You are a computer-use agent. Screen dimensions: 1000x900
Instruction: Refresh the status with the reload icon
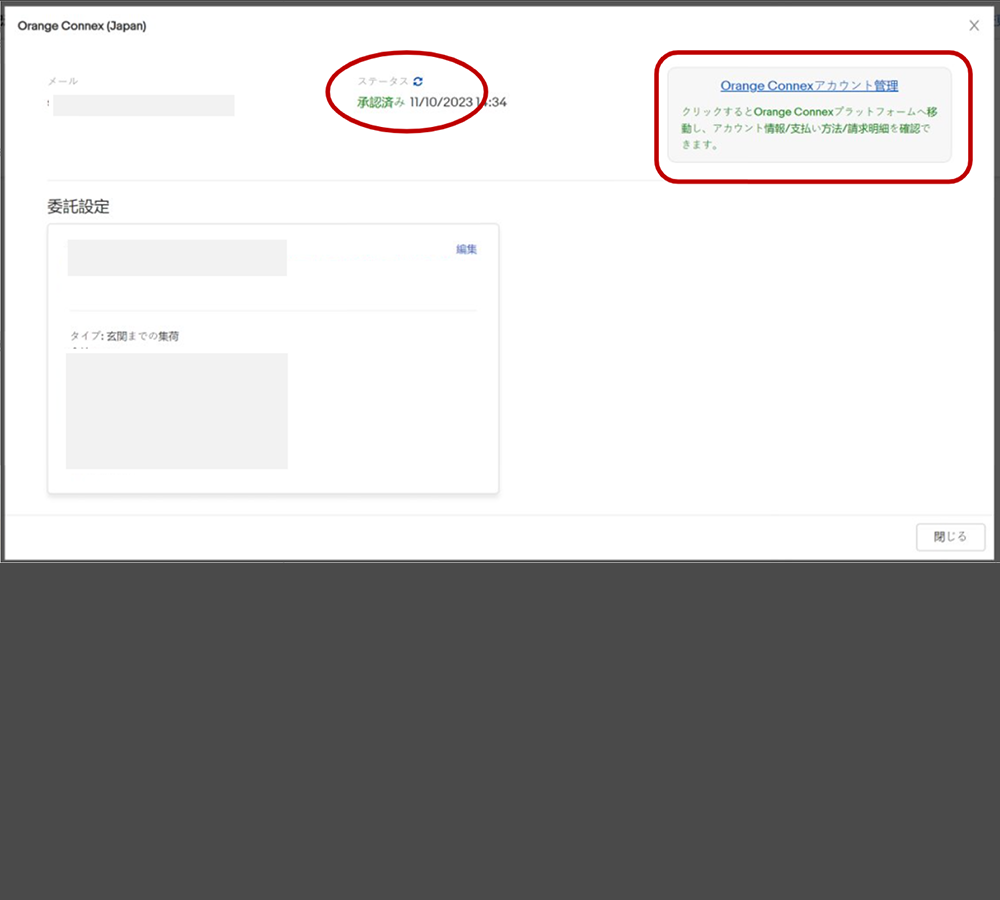pos(418,81)
